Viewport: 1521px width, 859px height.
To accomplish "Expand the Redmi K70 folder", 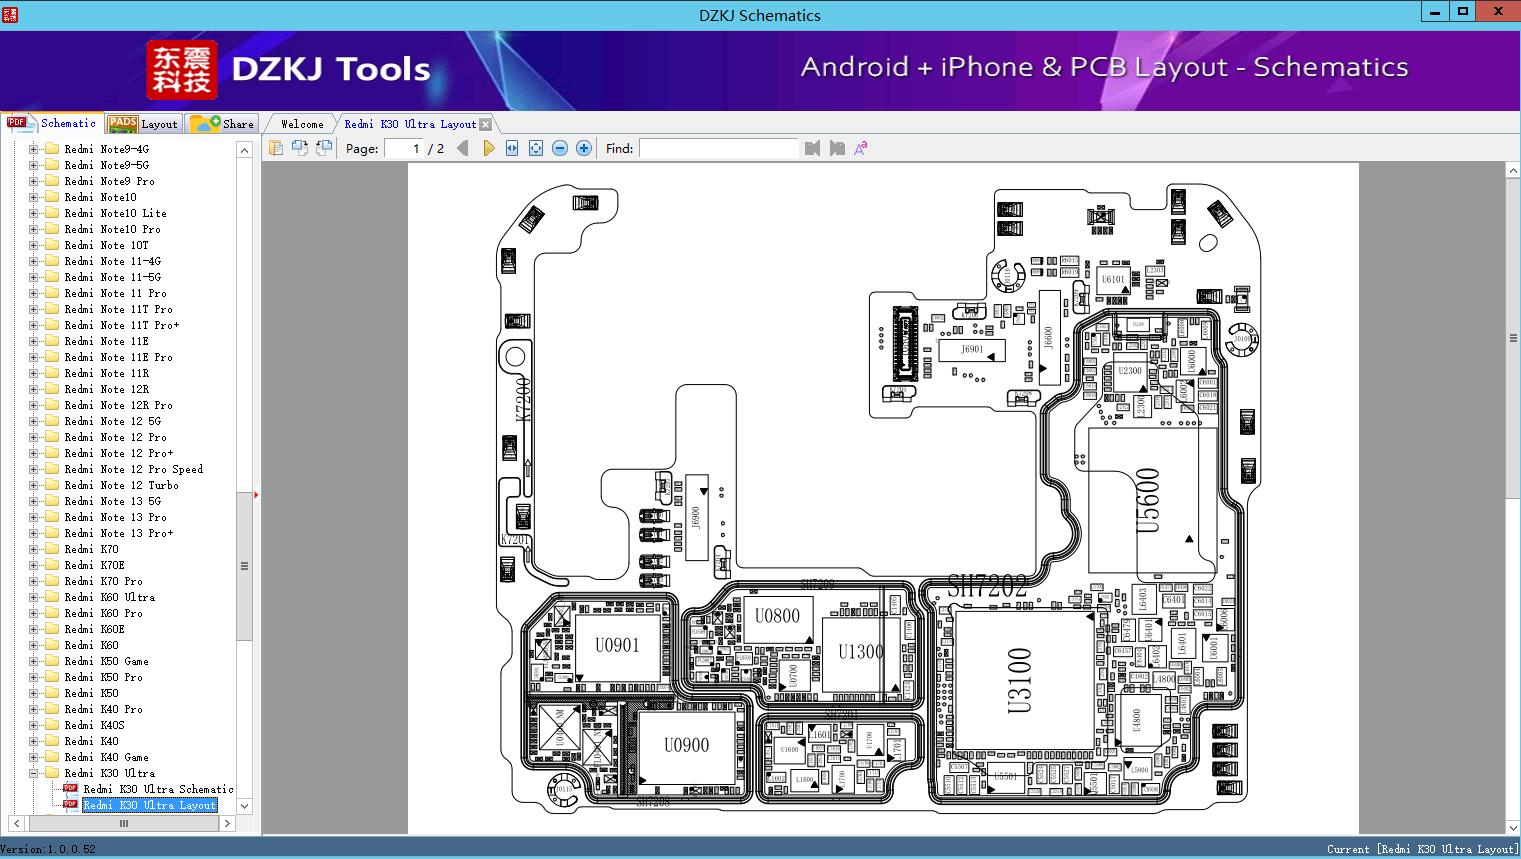I will (33, 549).
